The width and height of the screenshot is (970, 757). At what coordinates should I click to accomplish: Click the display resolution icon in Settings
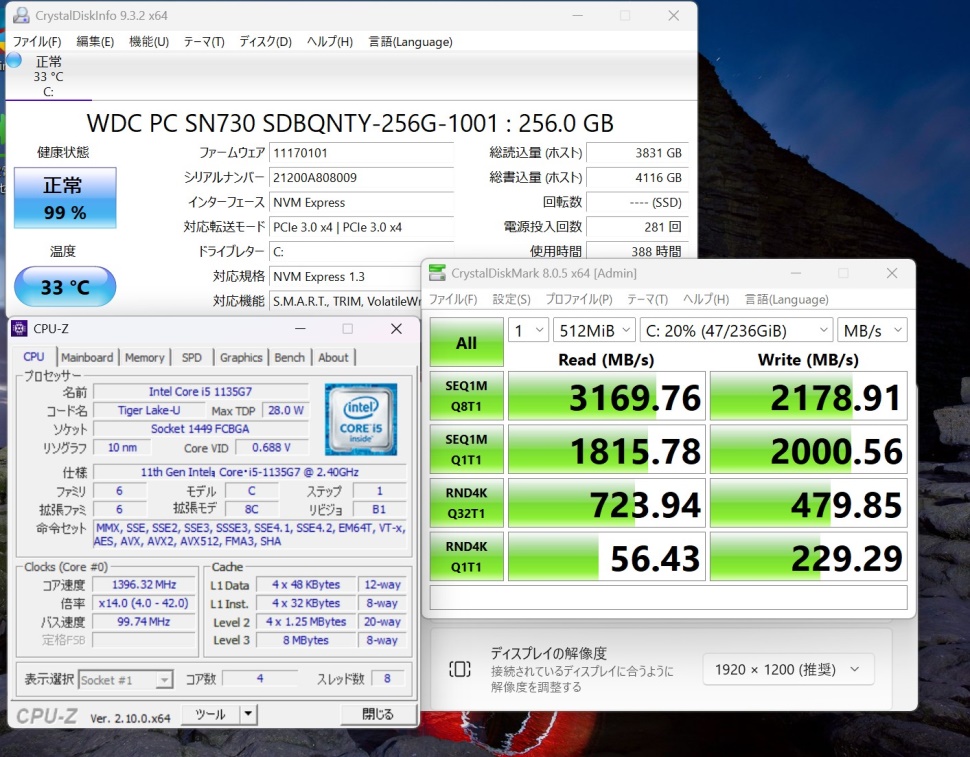(x=460, y=669)
